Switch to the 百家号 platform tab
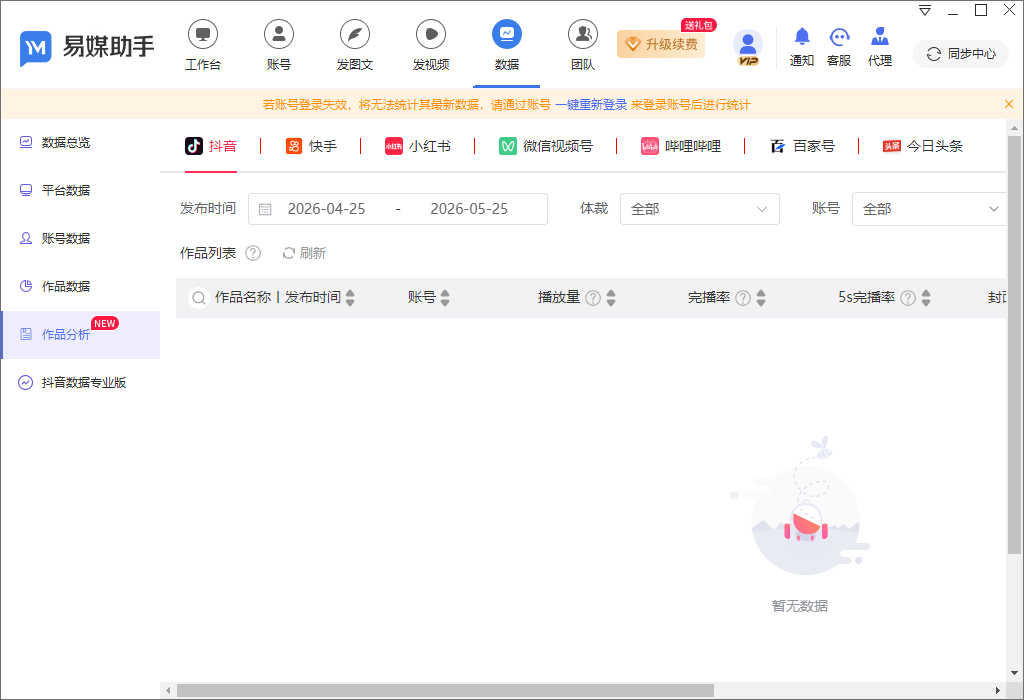Image resolution: width=1024 pixels, height=700 pixels. (802, 146)
